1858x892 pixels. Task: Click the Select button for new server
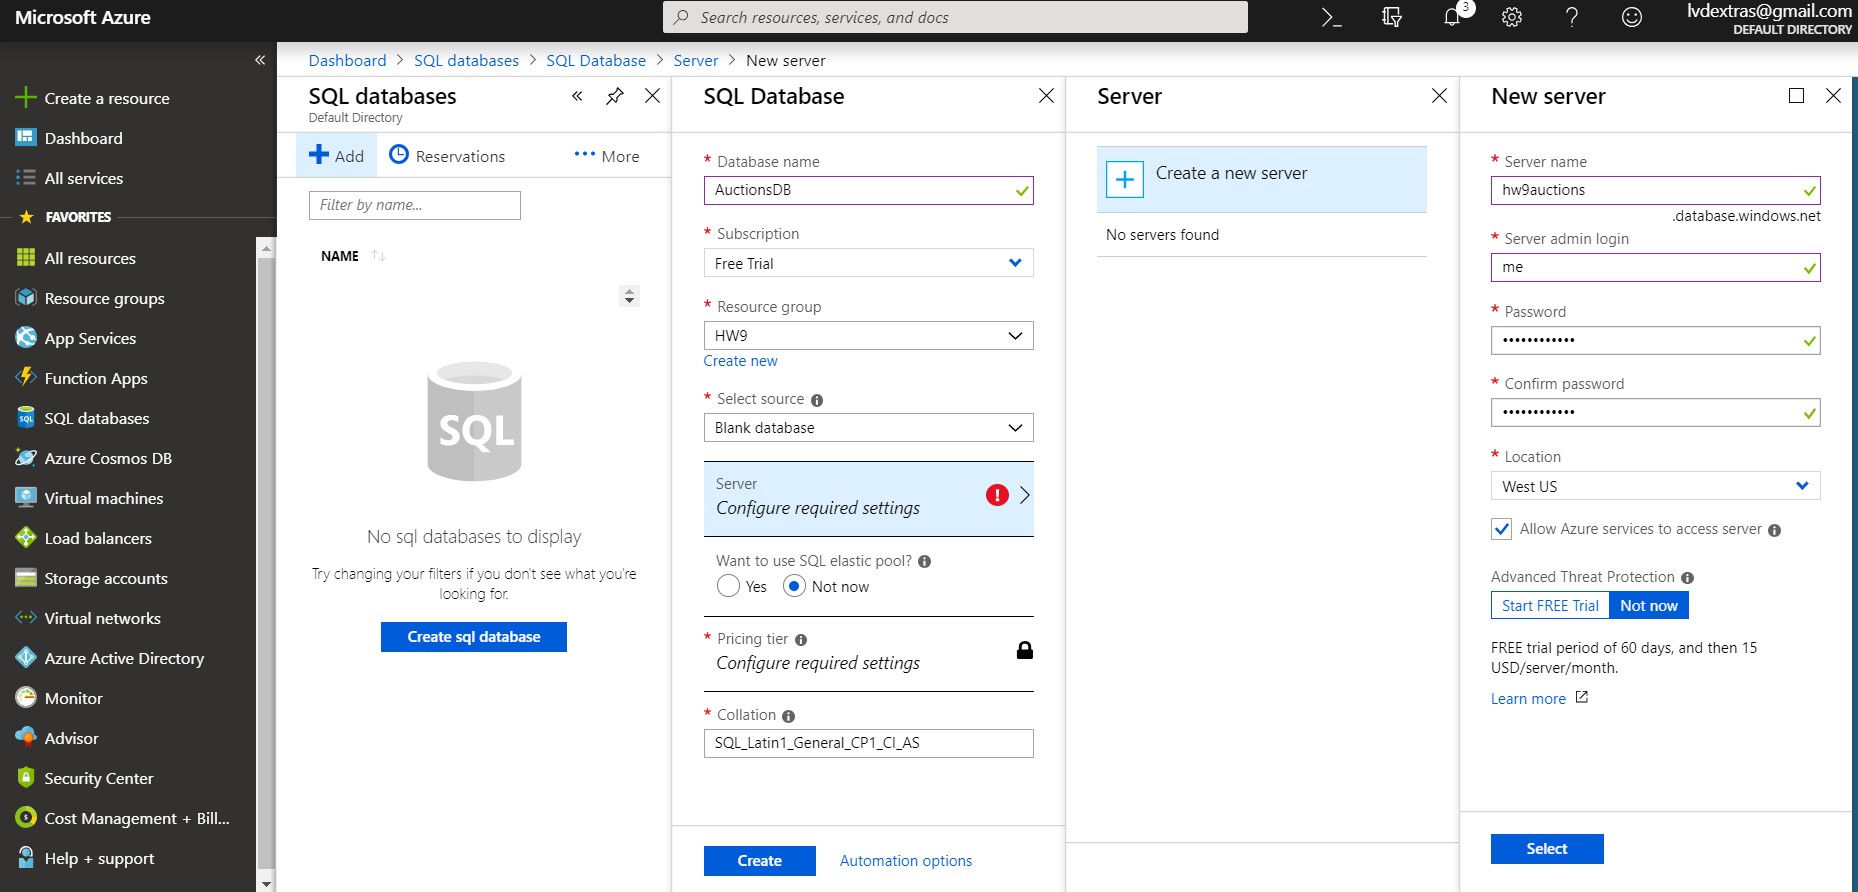click(1546, 849)
